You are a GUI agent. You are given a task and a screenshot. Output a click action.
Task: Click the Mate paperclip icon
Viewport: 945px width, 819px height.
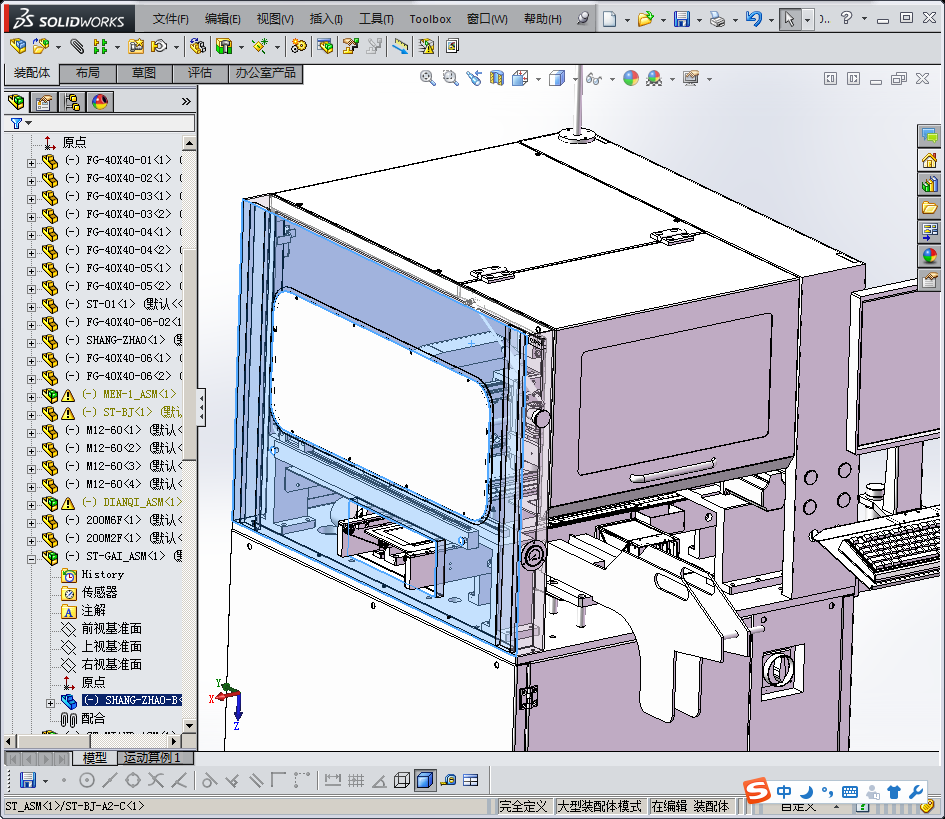coord(77,46)
